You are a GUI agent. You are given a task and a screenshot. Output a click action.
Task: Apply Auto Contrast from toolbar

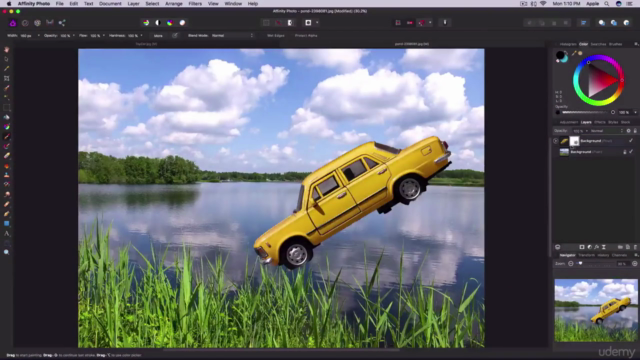158,23
